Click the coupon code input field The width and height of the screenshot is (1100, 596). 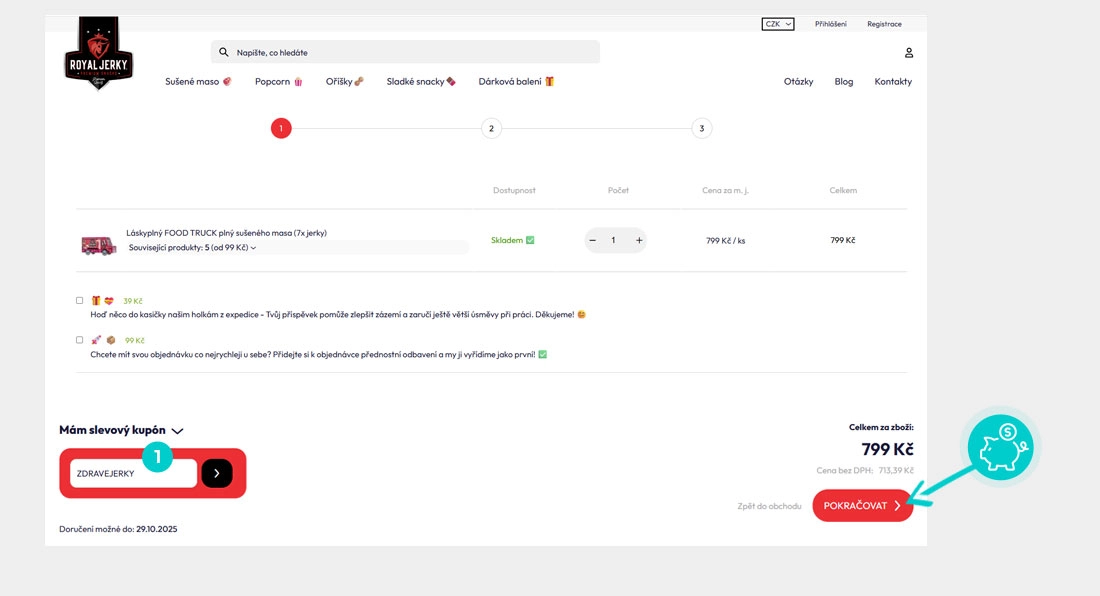click(133, 473)
